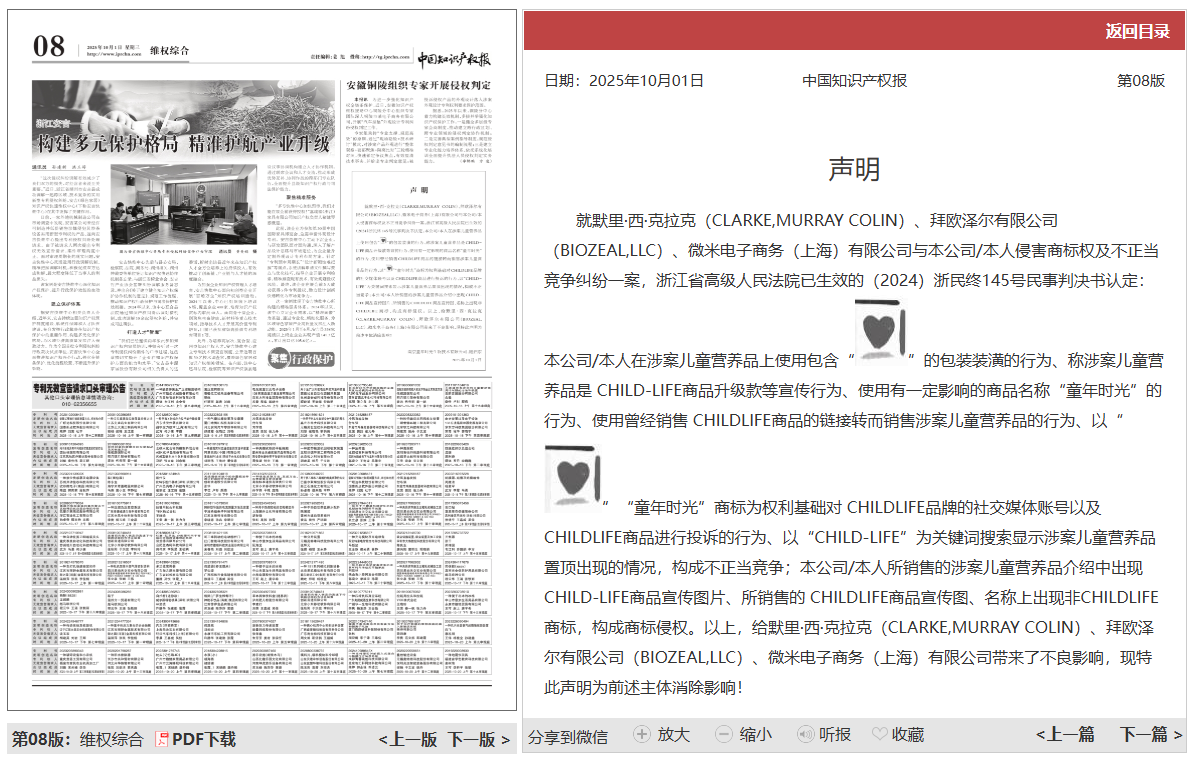The height and width of the screenshot is (765, 1198).
Task: Click the plus icon beside 放大
Action: pos(641,733)
